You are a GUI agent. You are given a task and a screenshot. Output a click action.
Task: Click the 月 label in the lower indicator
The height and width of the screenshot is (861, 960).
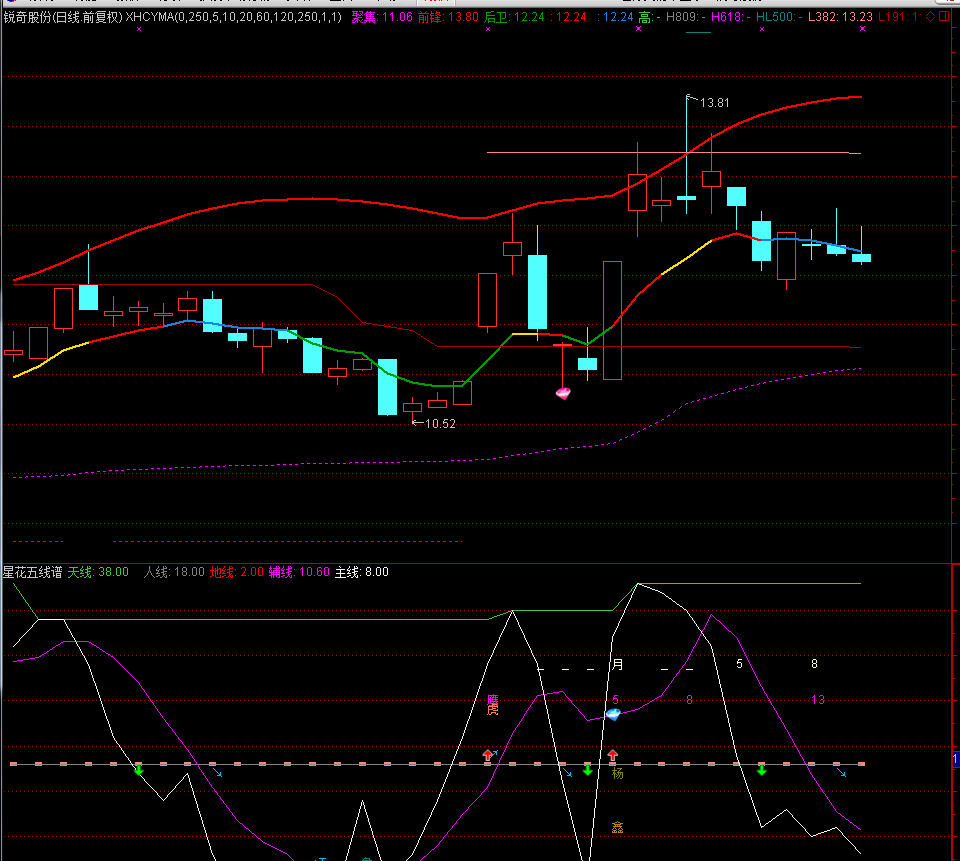pos(617,664)
